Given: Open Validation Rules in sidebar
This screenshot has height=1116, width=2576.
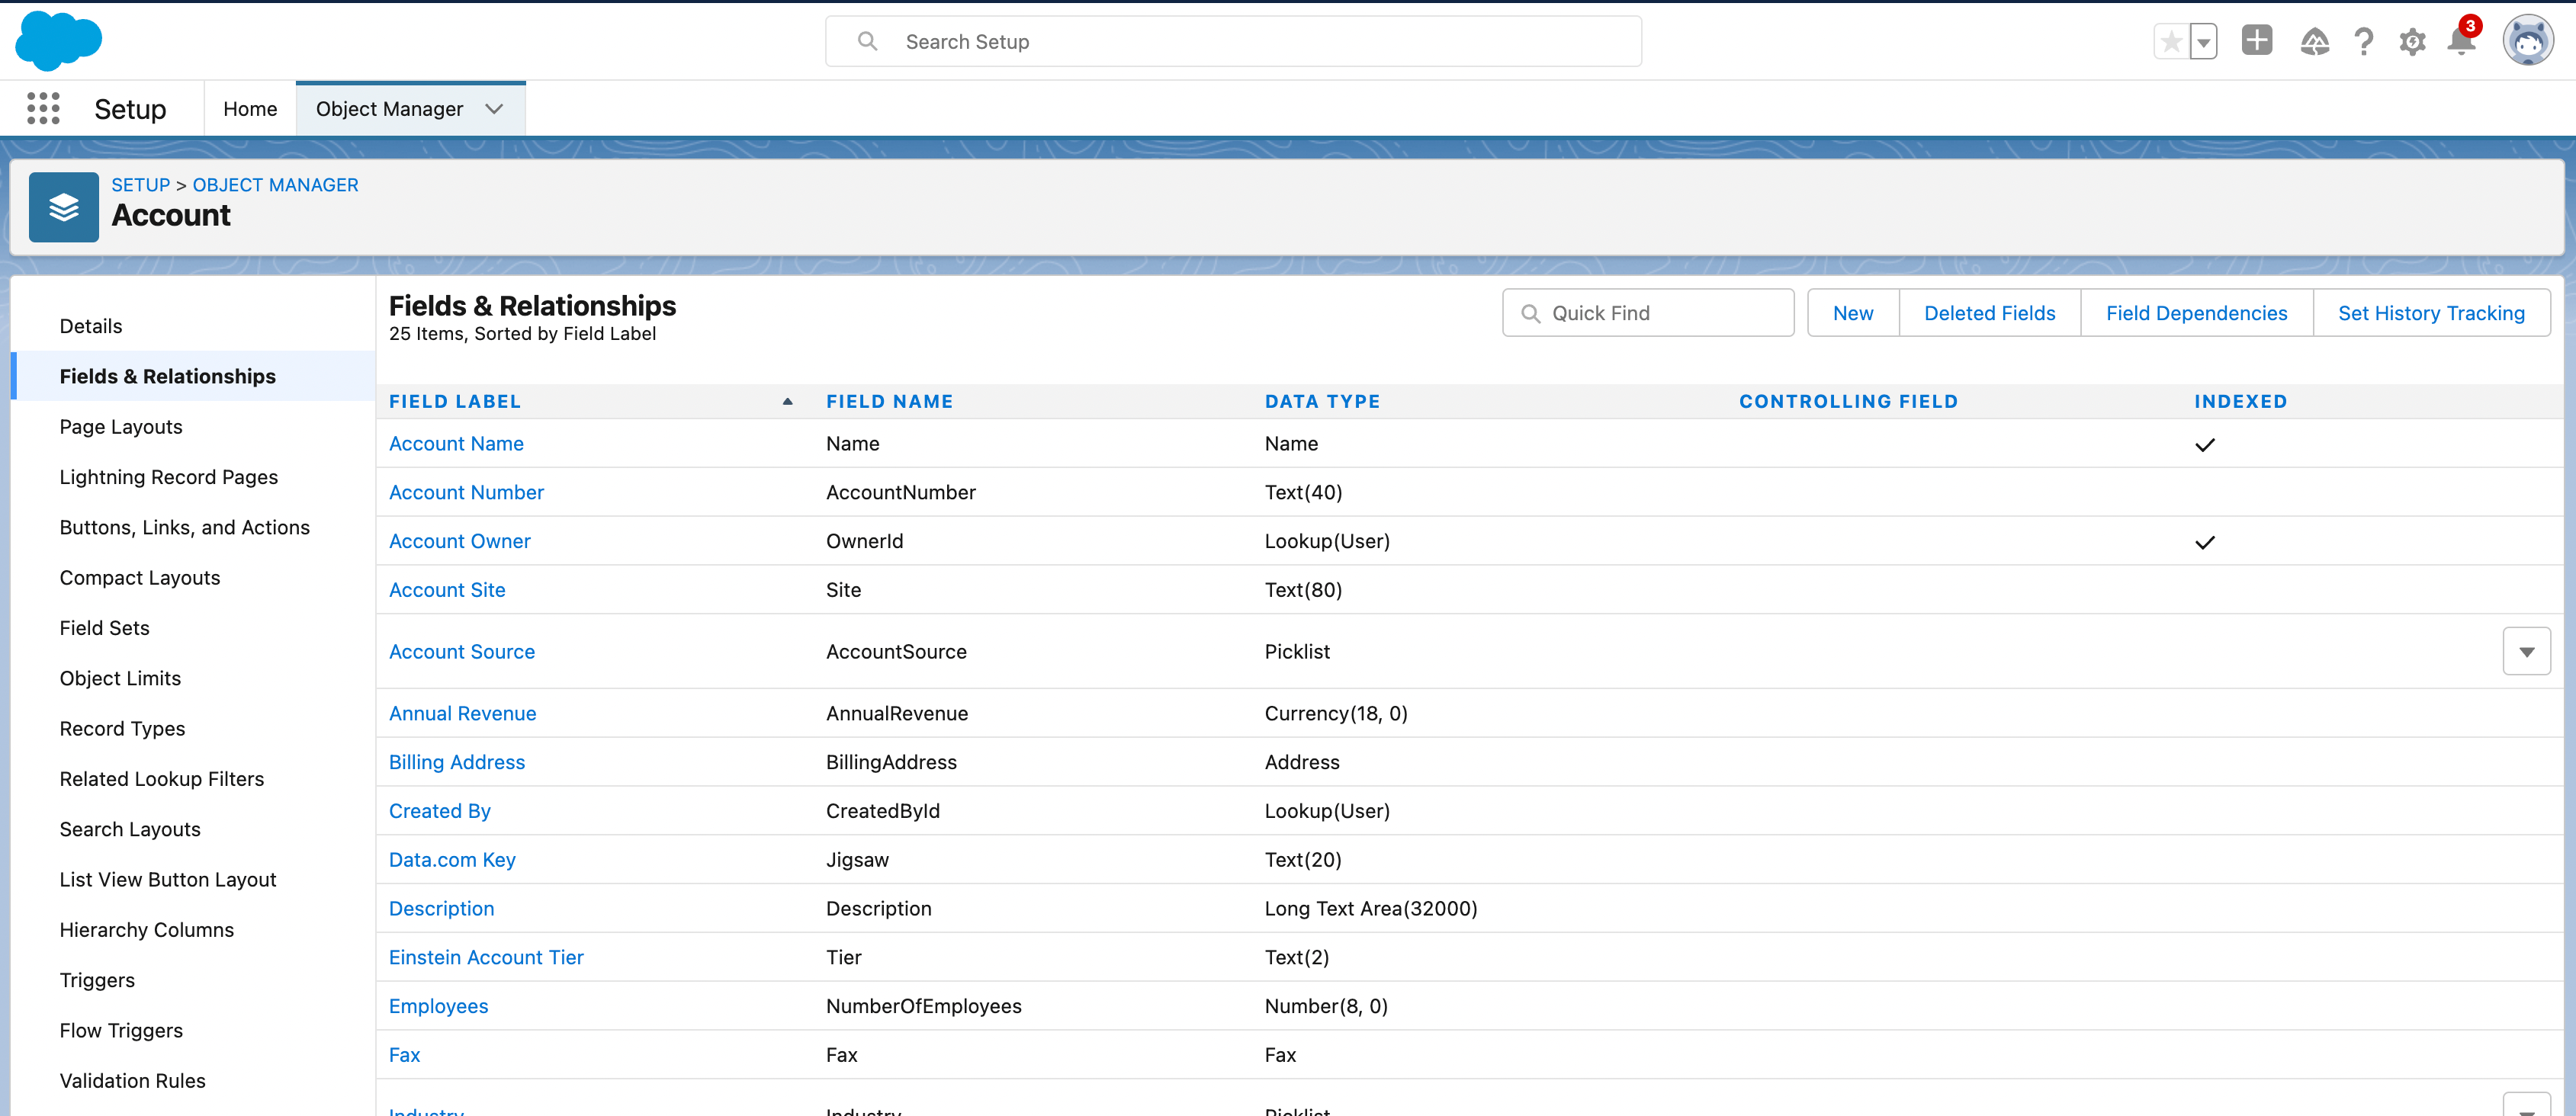Looking at the screenshot, I should pos(132,1081).
